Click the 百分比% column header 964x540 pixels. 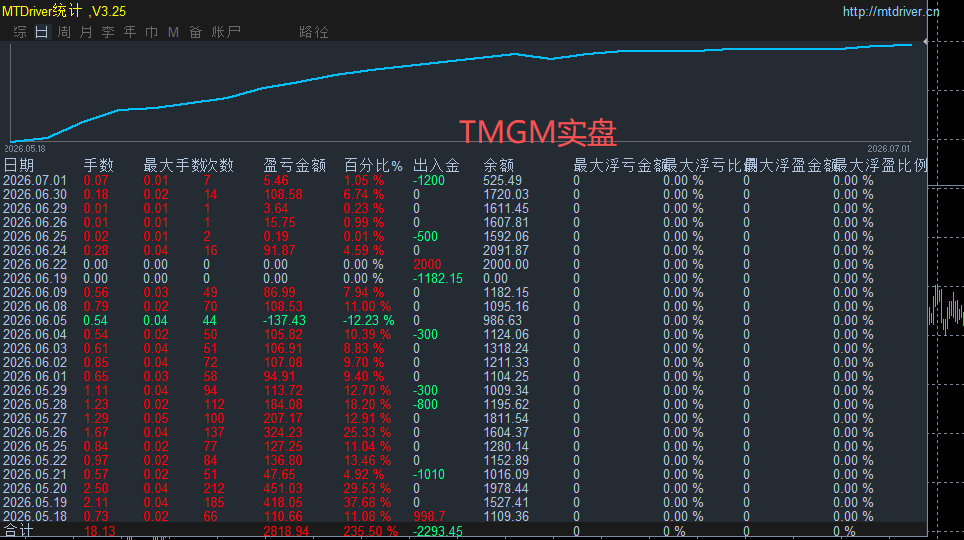coord(373,165)
